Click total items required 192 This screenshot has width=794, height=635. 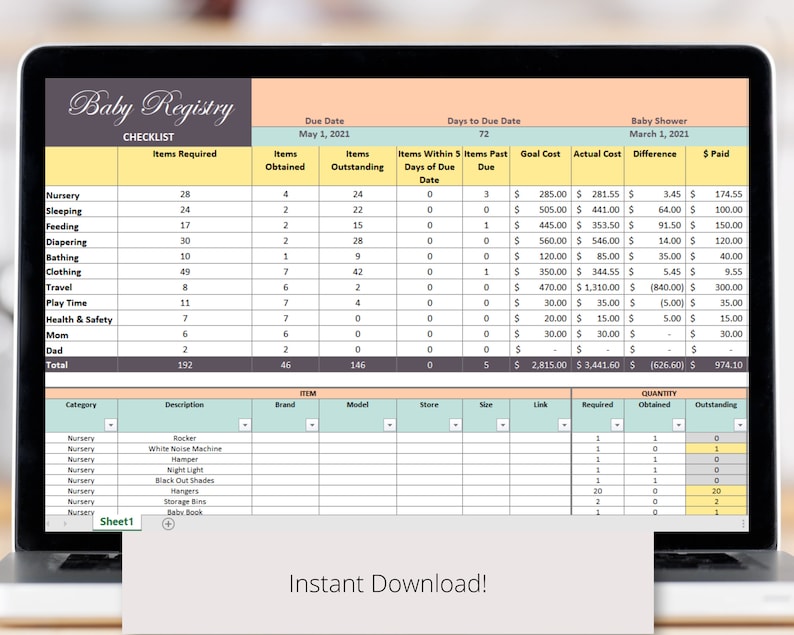tap(185, 365)
